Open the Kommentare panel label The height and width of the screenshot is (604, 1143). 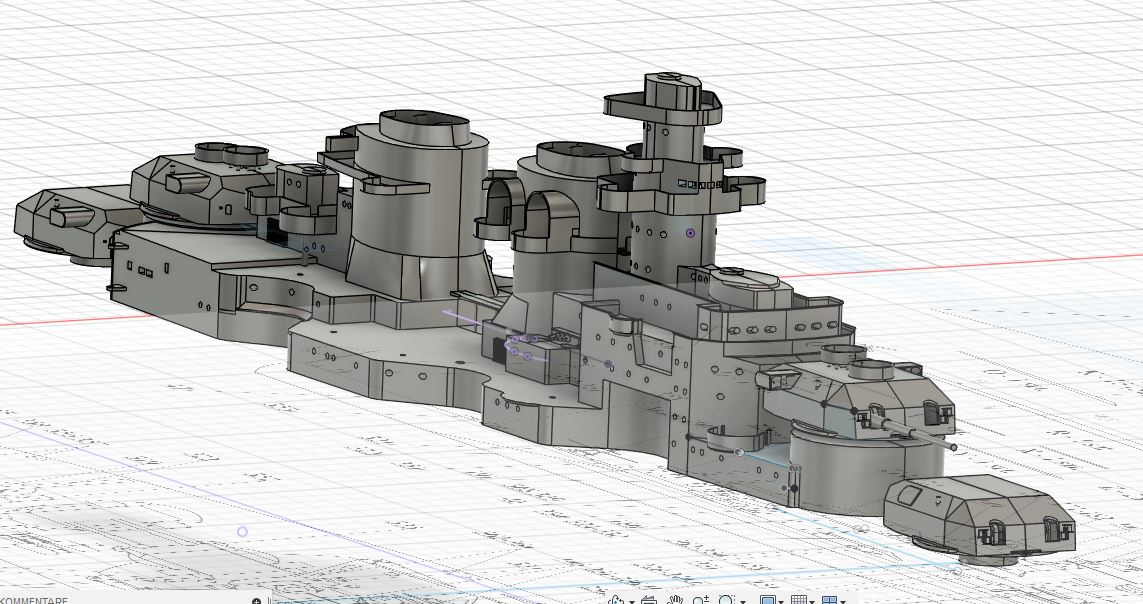click(34, 600)
